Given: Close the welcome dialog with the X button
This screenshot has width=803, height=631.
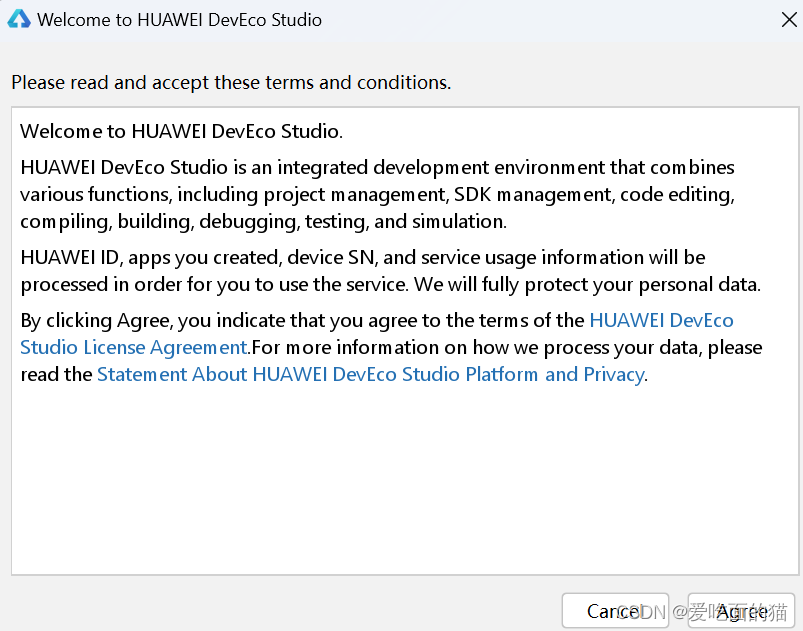Looking at the screenshot, I should coord(789,20).
